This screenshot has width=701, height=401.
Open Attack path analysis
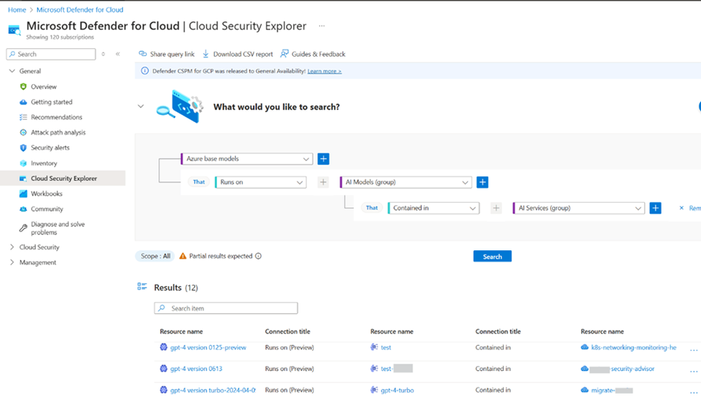pyautogui.click(x=58, y=132)
